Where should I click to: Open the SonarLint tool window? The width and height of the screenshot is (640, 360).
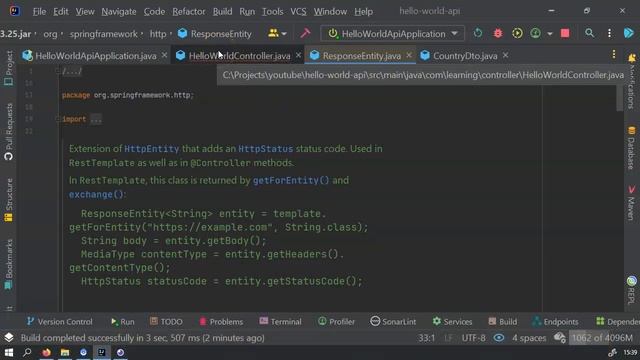[x=393, y=322]
